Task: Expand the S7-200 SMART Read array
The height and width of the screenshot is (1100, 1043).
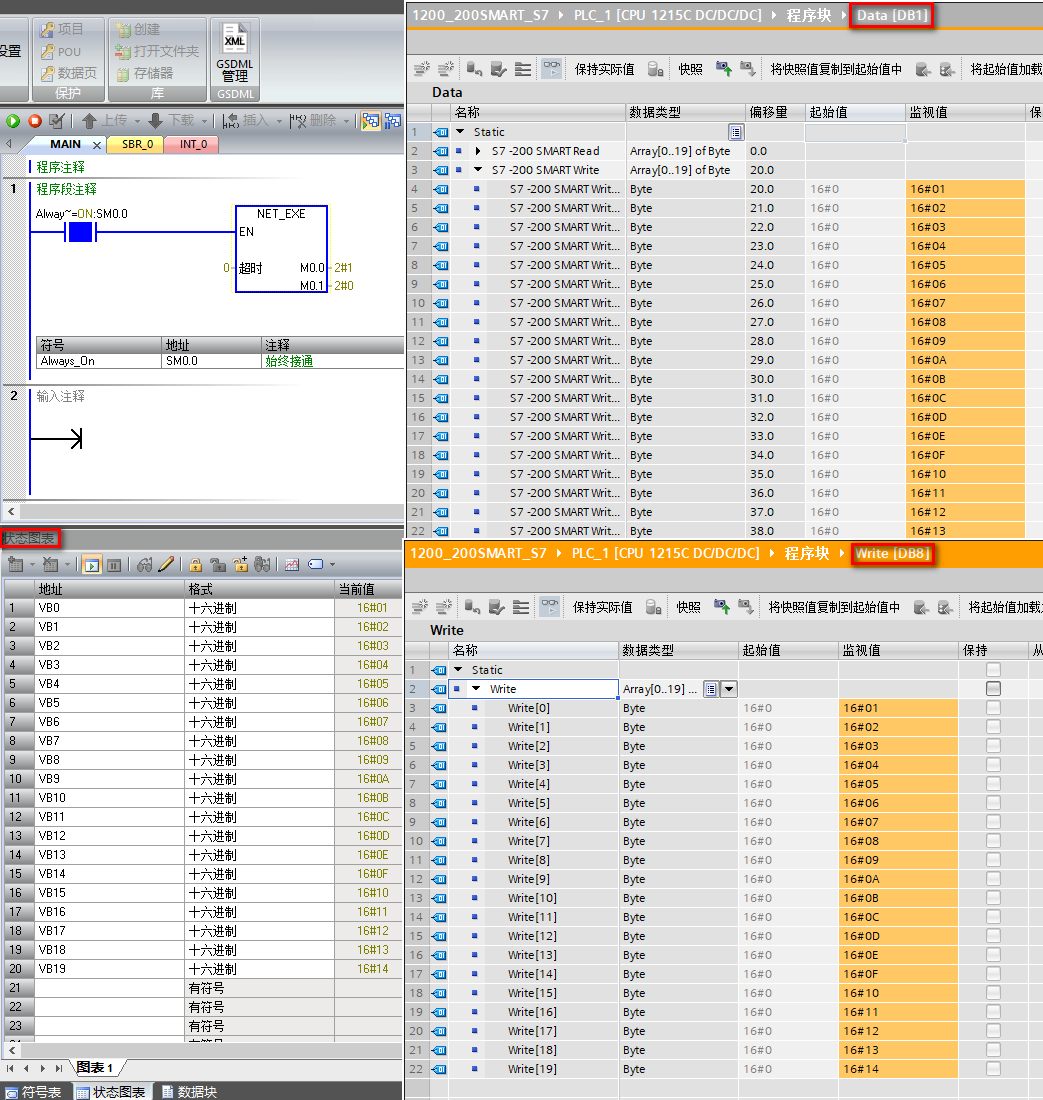Action: [x=478, y=151]
